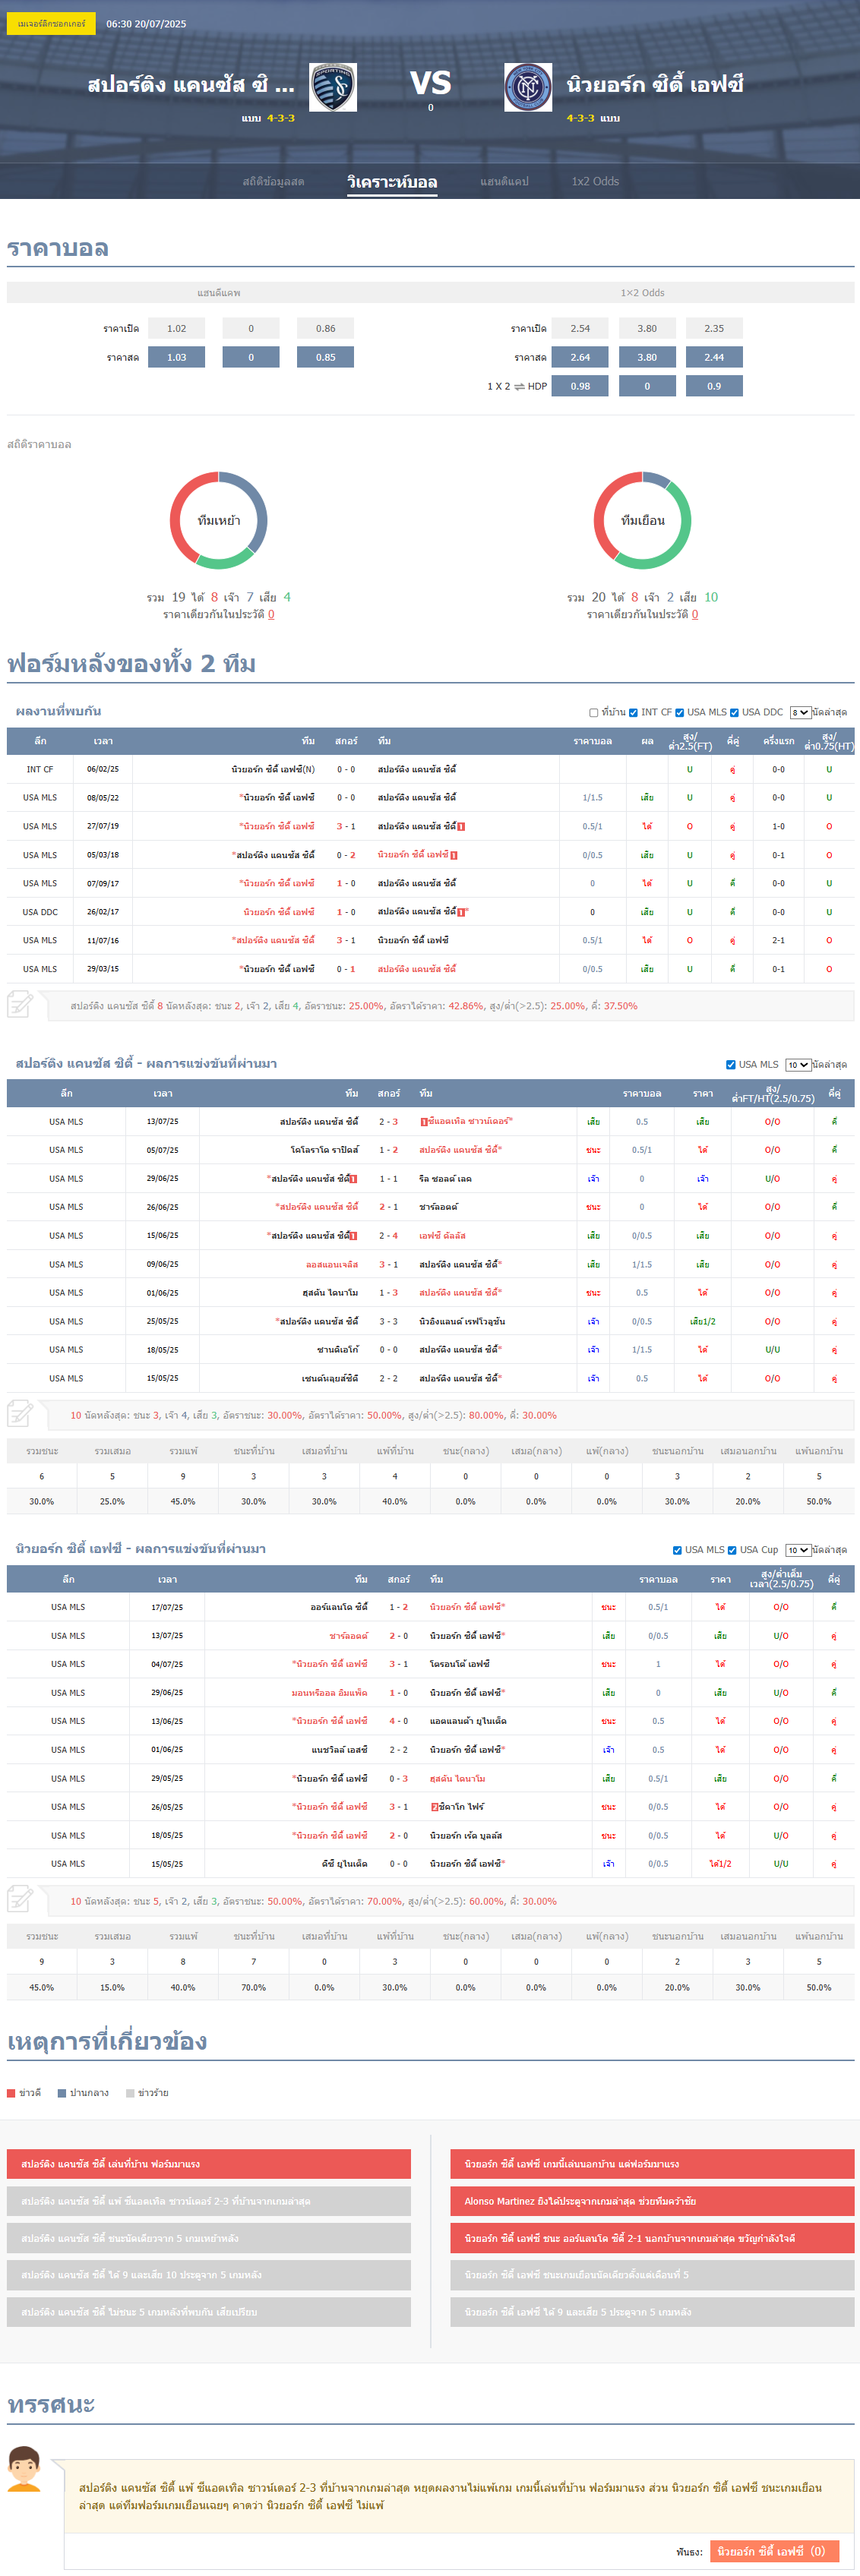Image resolution: width=860 pixels, height=2576 pixels.
Task: Click the news item about the 2-3 loss to Vancouver
Action: (x=209, y=2201)
